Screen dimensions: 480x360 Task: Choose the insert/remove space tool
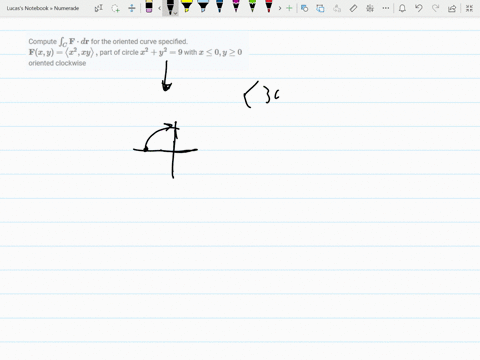coord(132,8)
